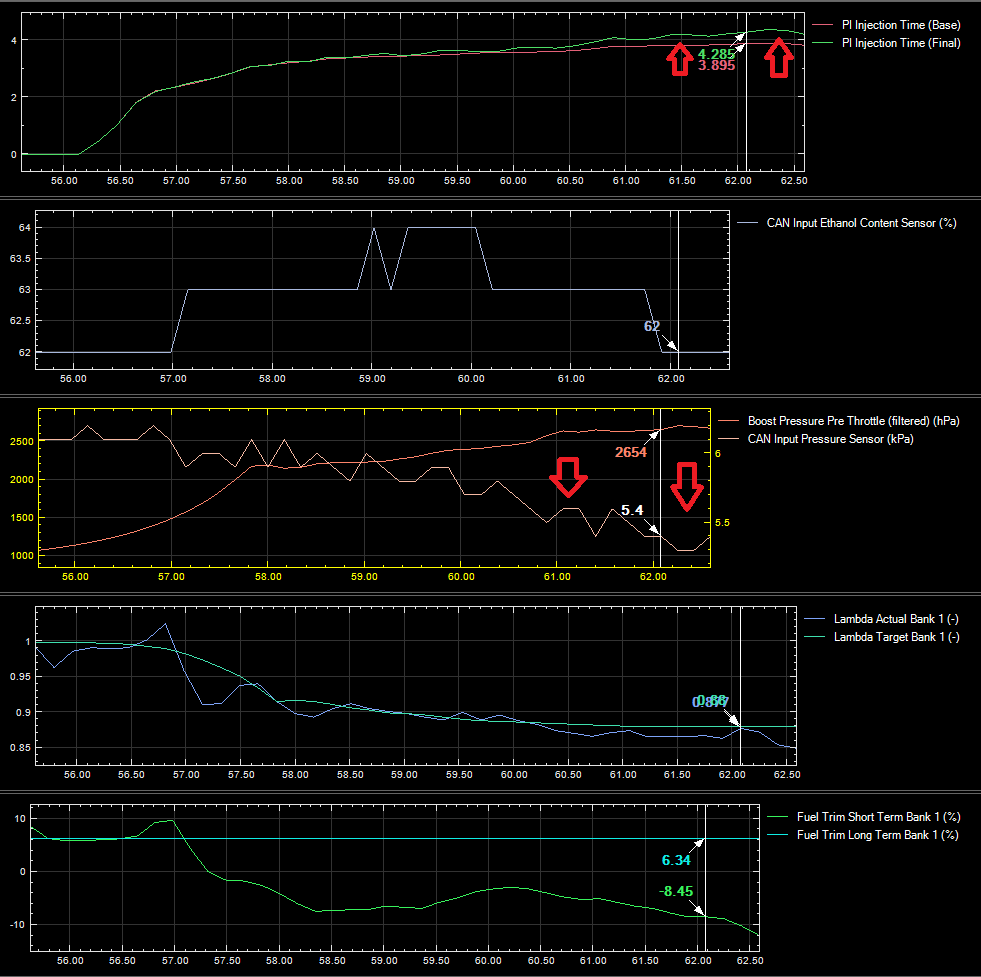Select PI Injection Time (Final) legend entry
The image size is (981, 977).
(x=900, y=43)
